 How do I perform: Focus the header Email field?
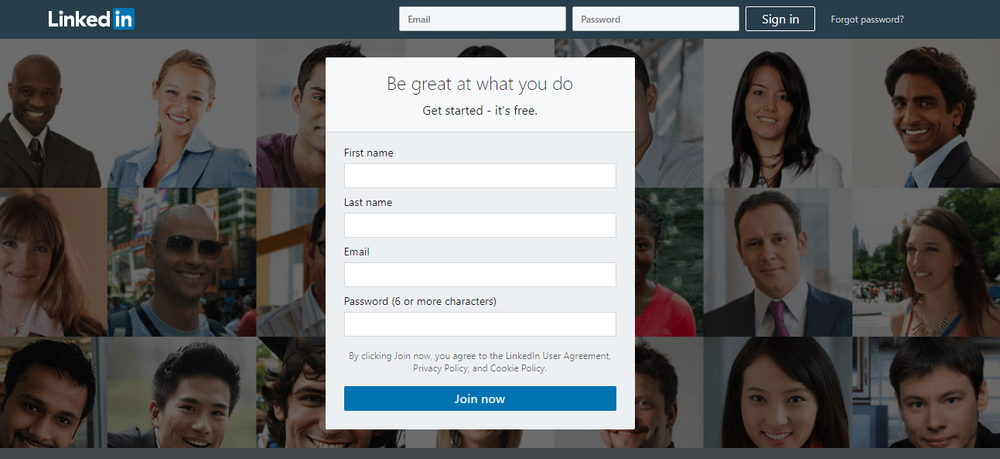coord(482,19)
